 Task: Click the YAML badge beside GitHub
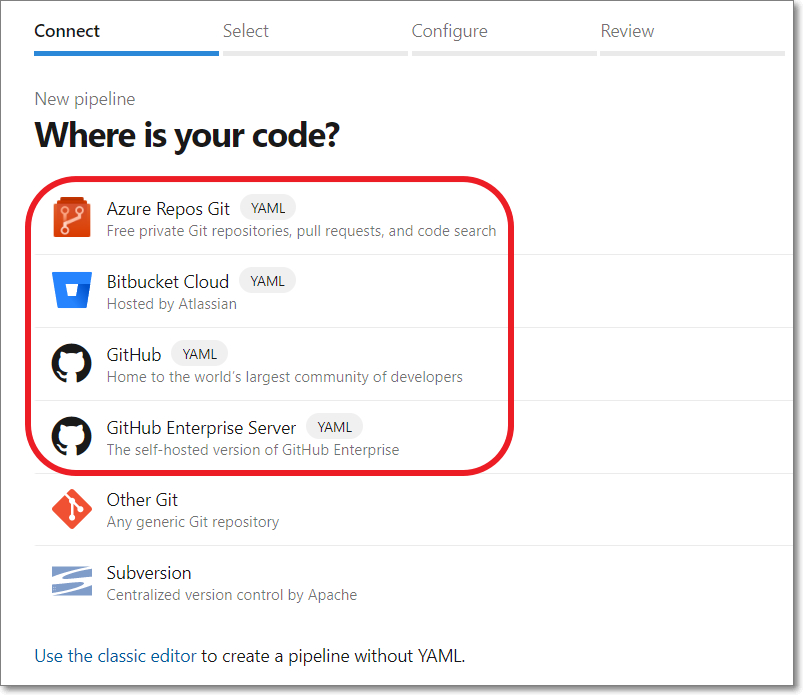click(x=199, y=354)
